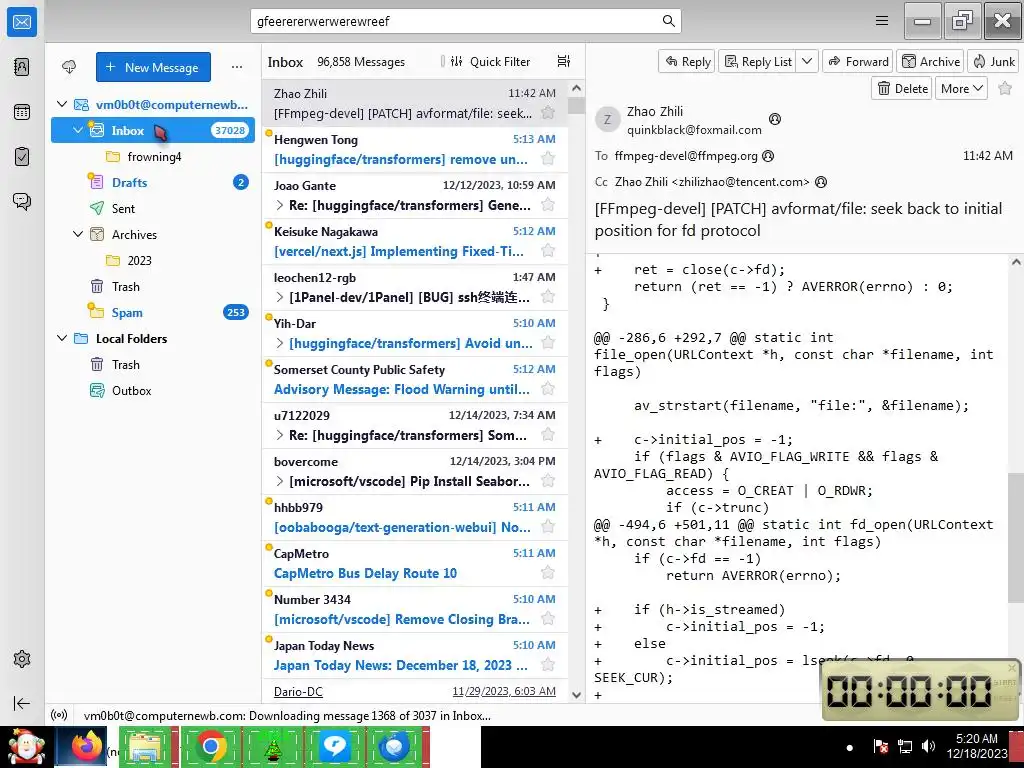Screen dimensions: 1024x768
Task: Toggle star on Joao Gante message
Action: [x=548, y=204]
